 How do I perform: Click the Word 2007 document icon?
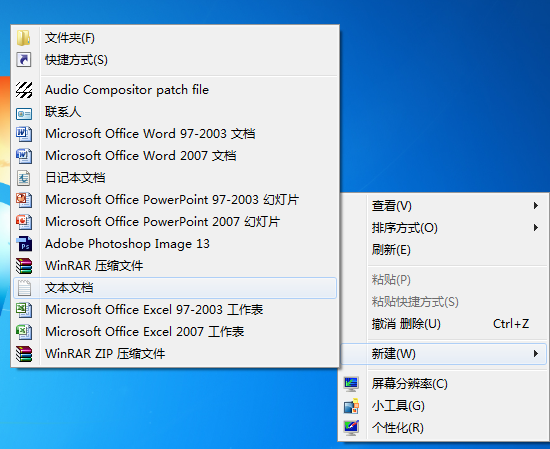tap(24, 156)
